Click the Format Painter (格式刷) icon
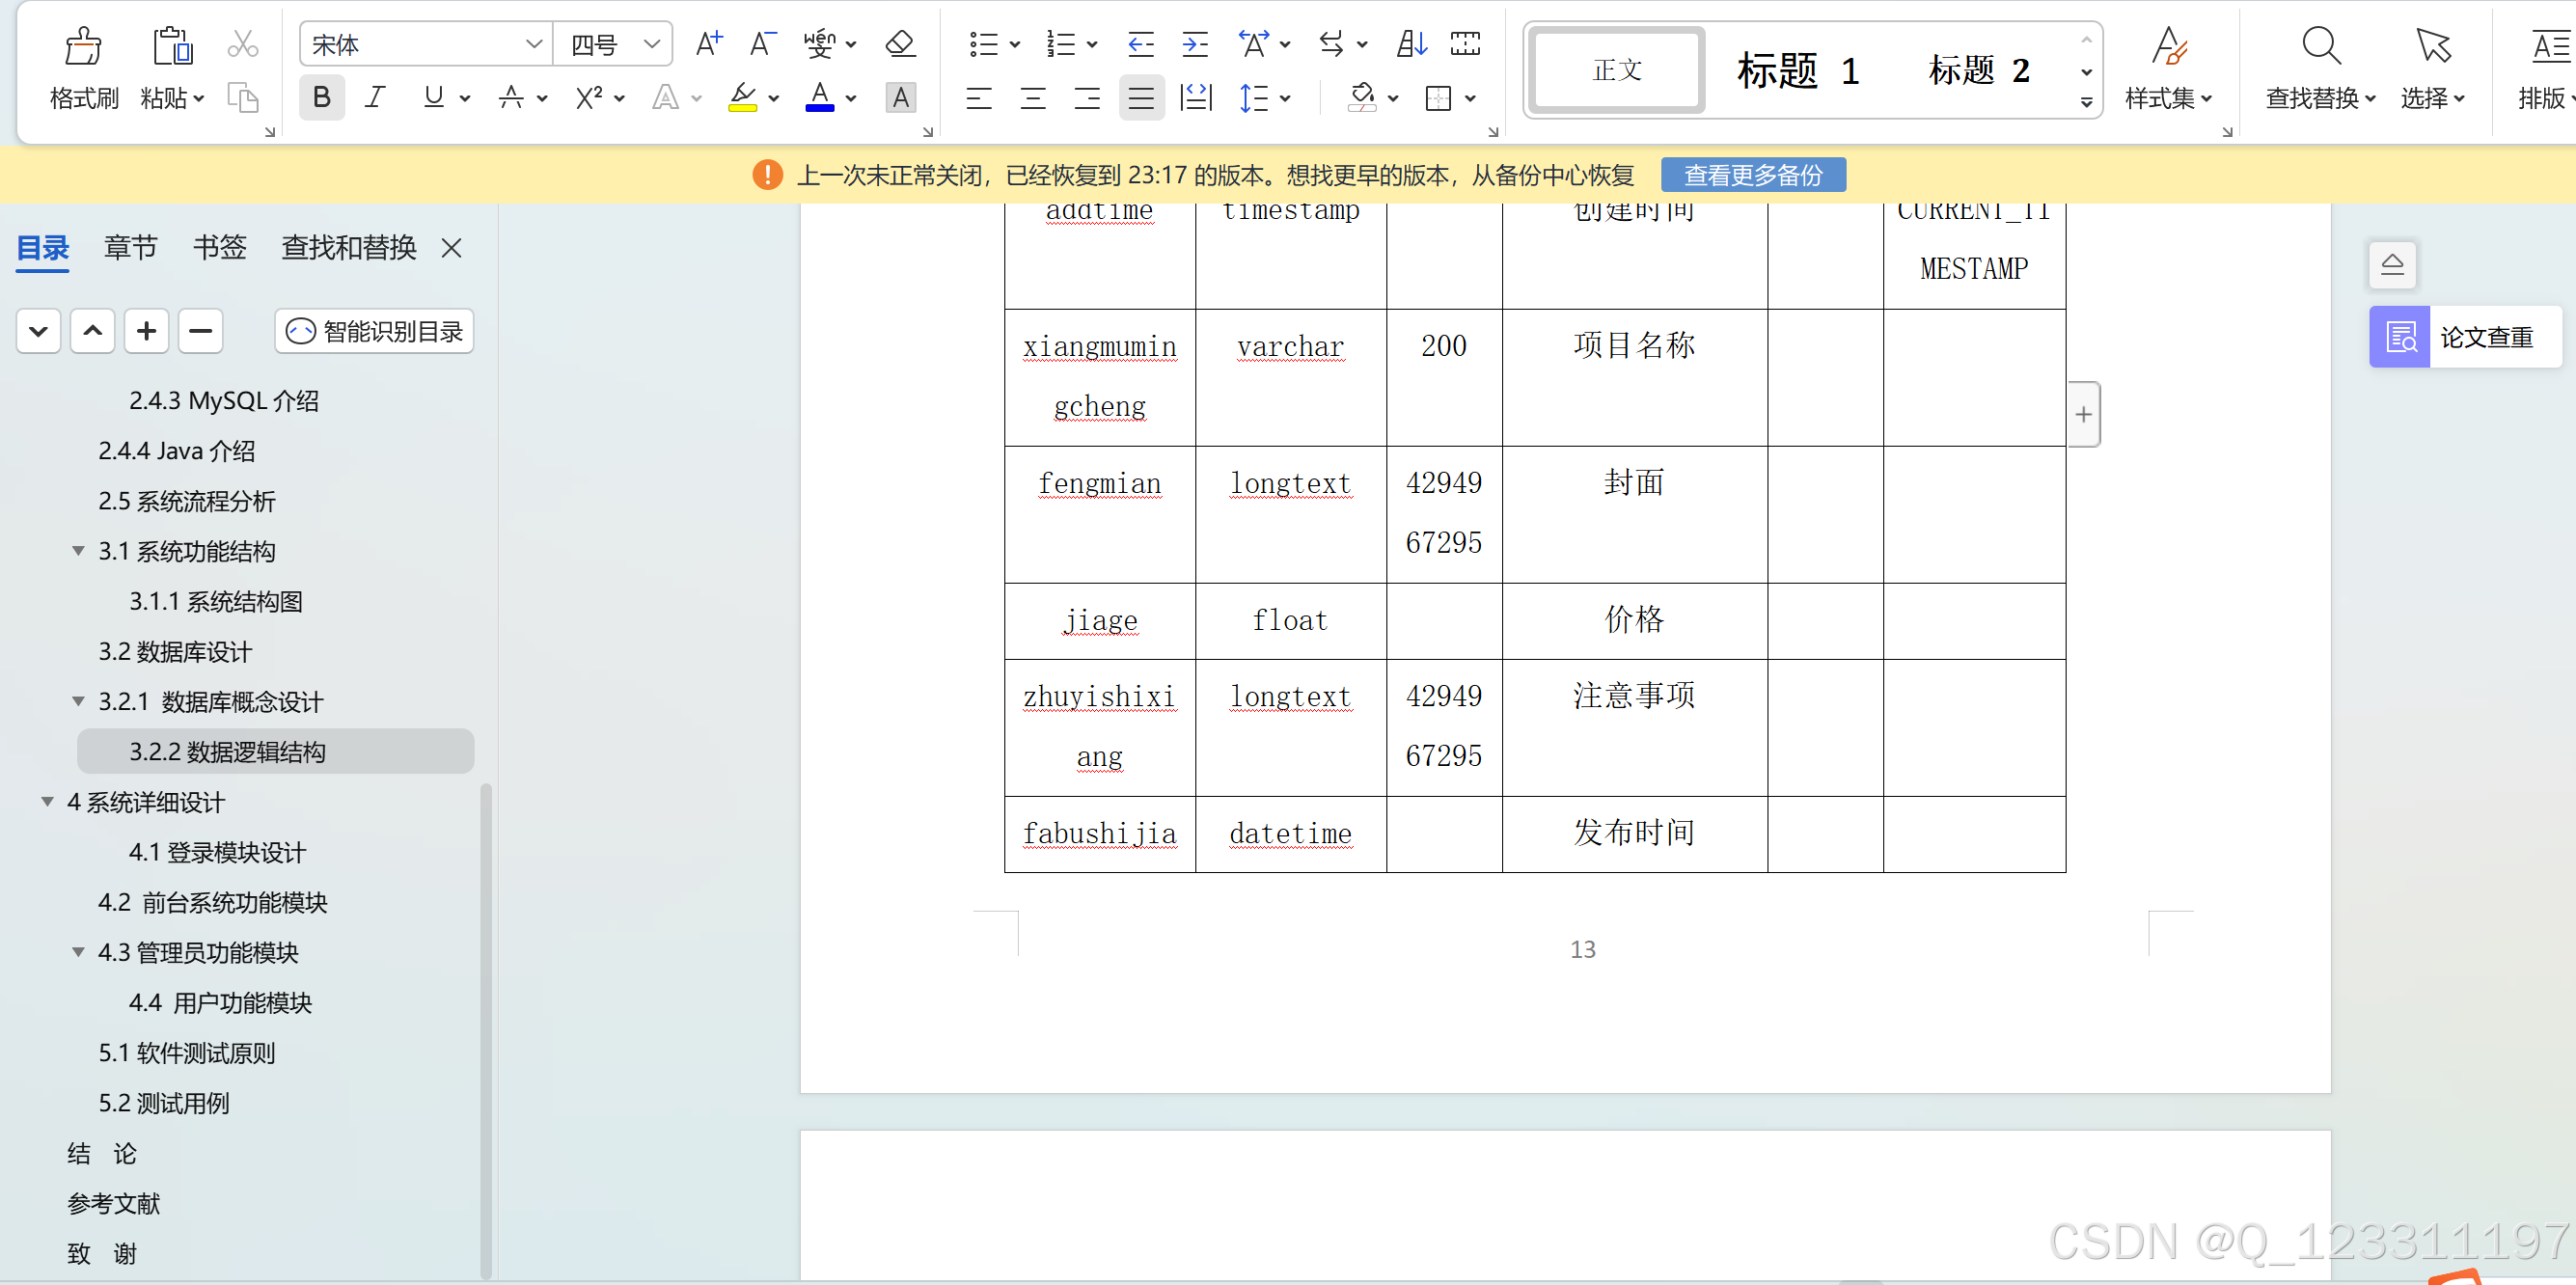This screenshot has width=2576, height=1285. (x=83, y=46)
